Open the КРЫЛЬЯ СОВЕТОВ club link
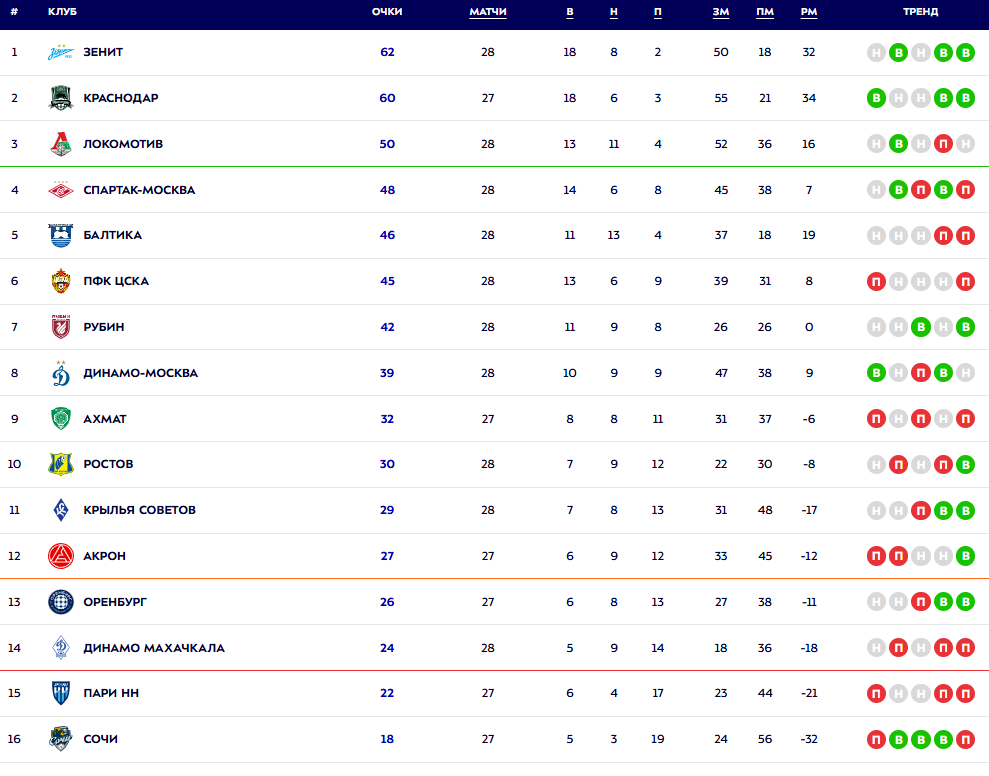 (x=139, y=510)
